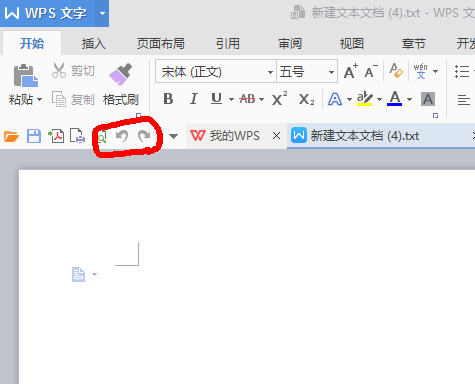Open the 章节 ribbon tab
The image size is (475, 384).
click(414, 43)
